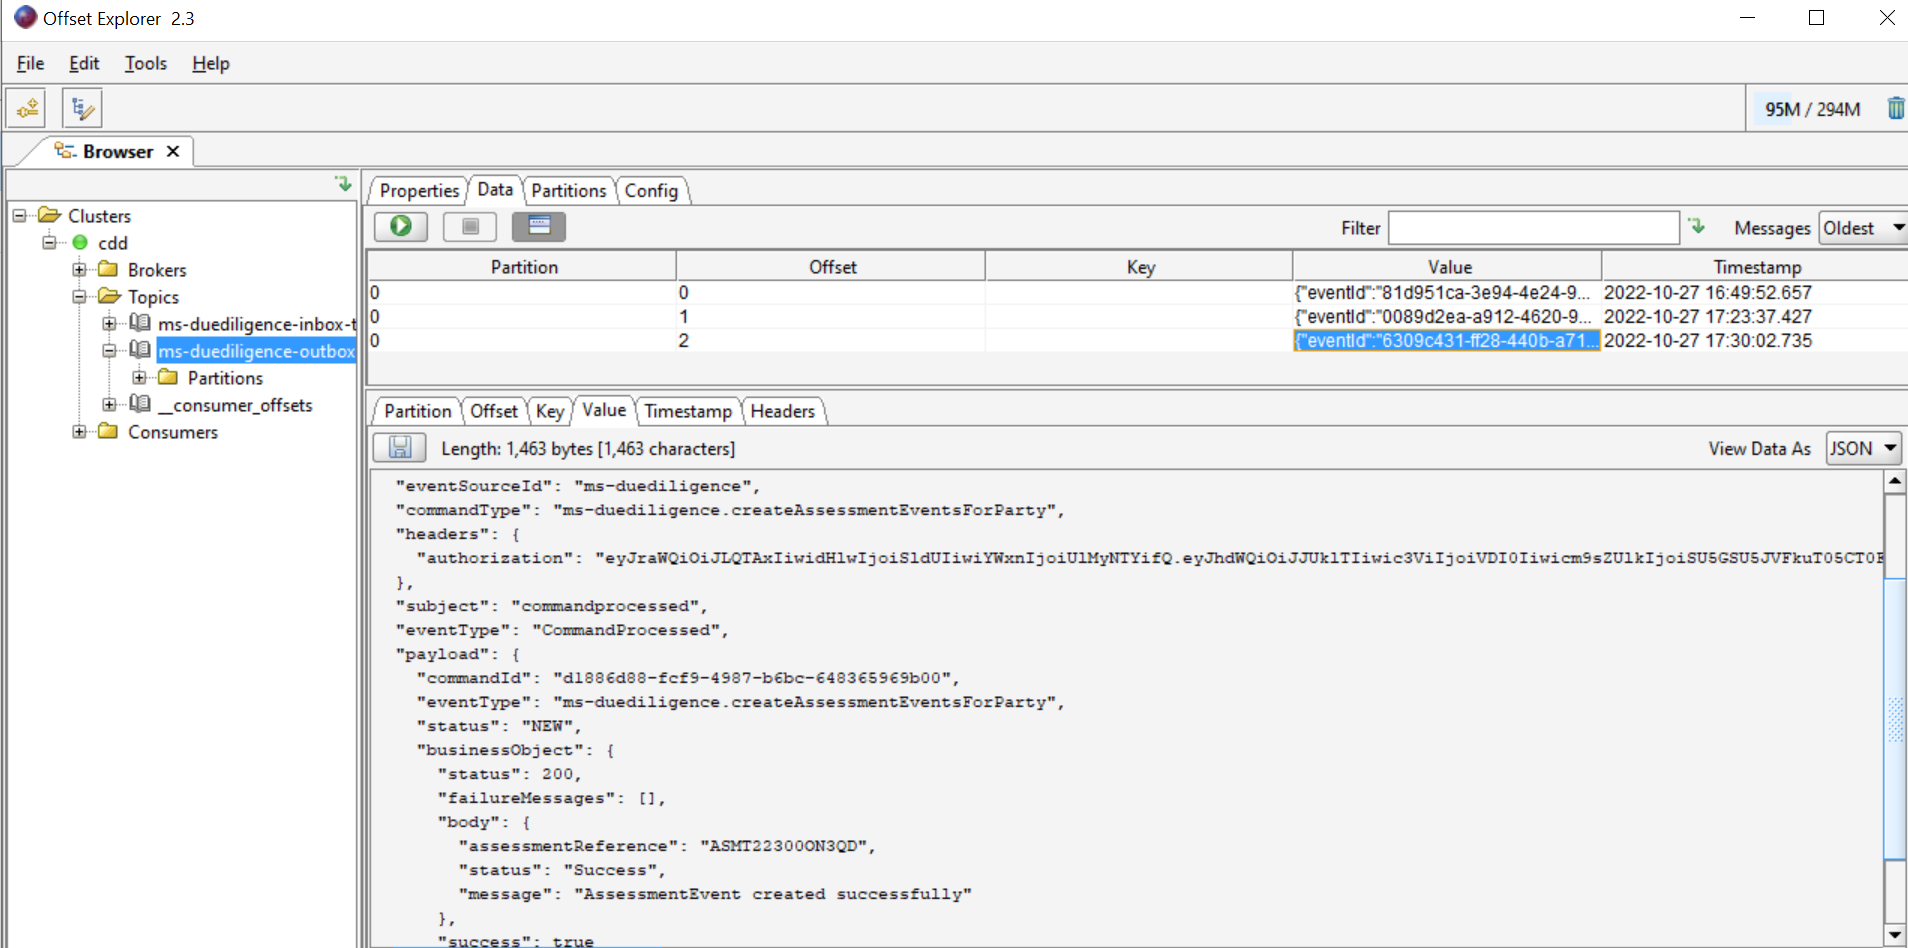The image size is (1908, 948).
Task: Click the save floppy disk icon
Action: pyautogui.click(x=400, y=448)
